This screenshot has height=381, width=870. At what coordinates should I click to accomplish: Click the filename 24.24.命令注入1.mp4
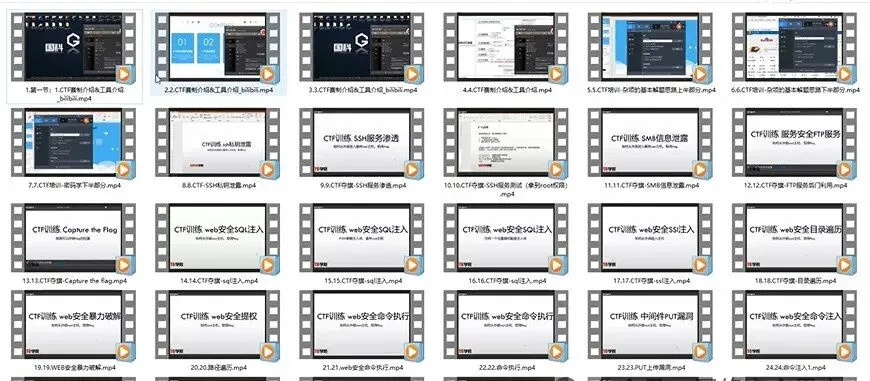[x=795, y=367]
